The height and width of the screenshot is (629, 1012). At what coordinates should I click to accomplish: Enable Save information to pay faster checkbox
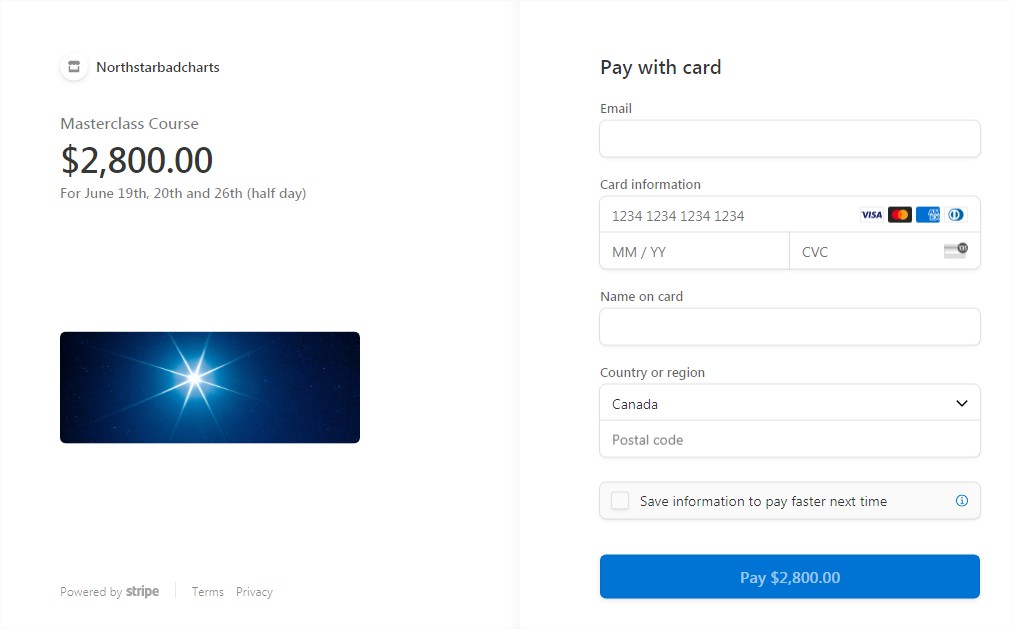[x=620, y=501]
